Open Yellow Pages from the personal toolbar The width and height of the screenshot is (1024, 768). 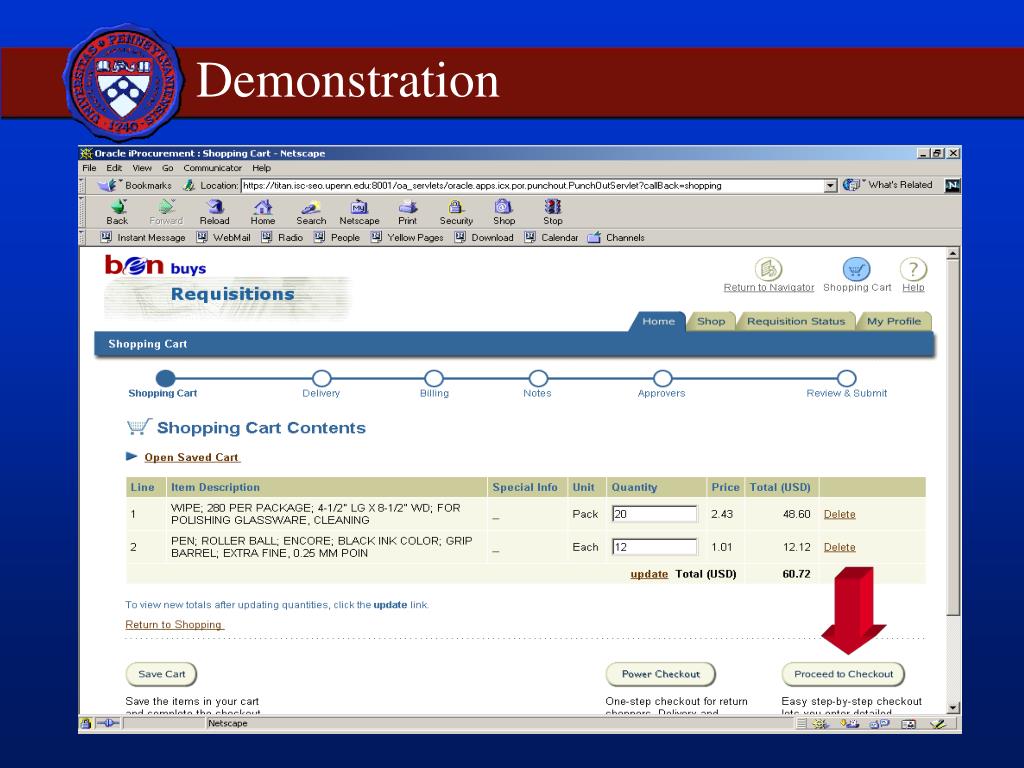tap(408, 238)
